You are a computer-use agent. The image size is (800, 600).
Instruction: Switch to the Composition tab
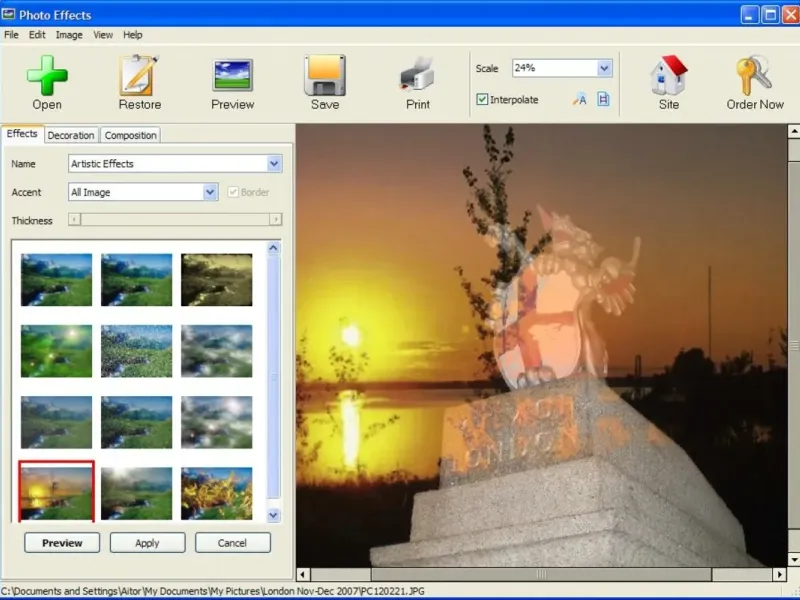click(131, 135)
